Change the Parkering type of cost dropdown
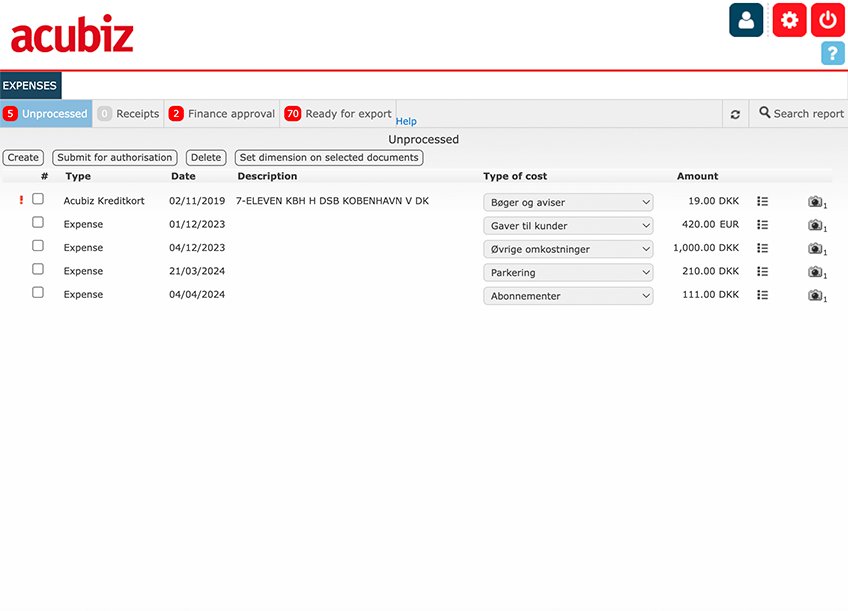Image resolution: width=848 pixels, height=611 pixels. pyautogui.click(x=567, y=273)
